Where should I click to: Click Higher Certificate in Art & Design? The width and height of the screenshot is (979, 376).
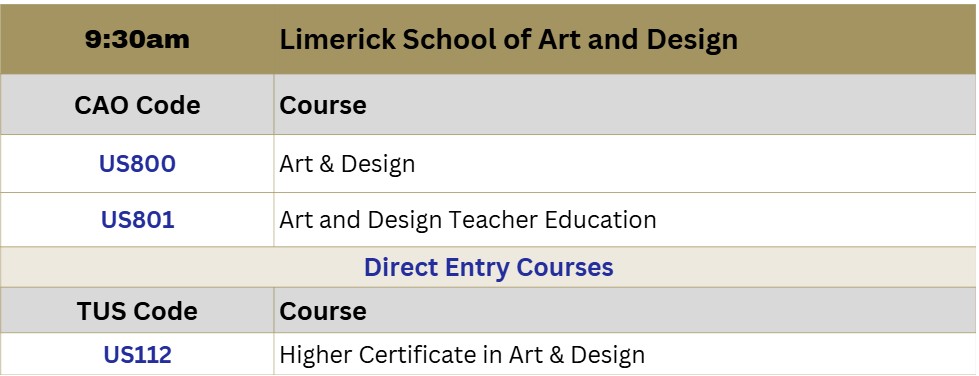(462, 355)
